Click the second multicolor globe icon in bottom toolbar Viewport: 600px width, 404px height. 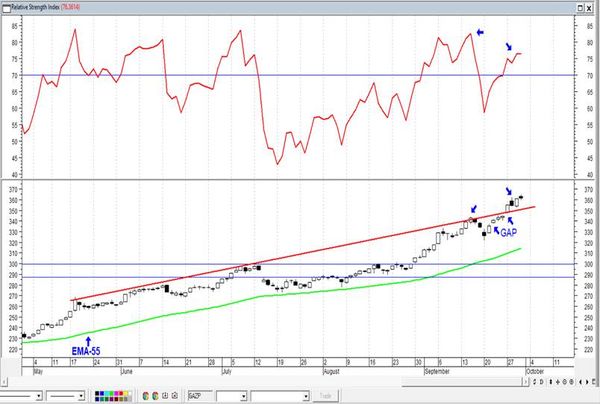click(x=155, y=396)
